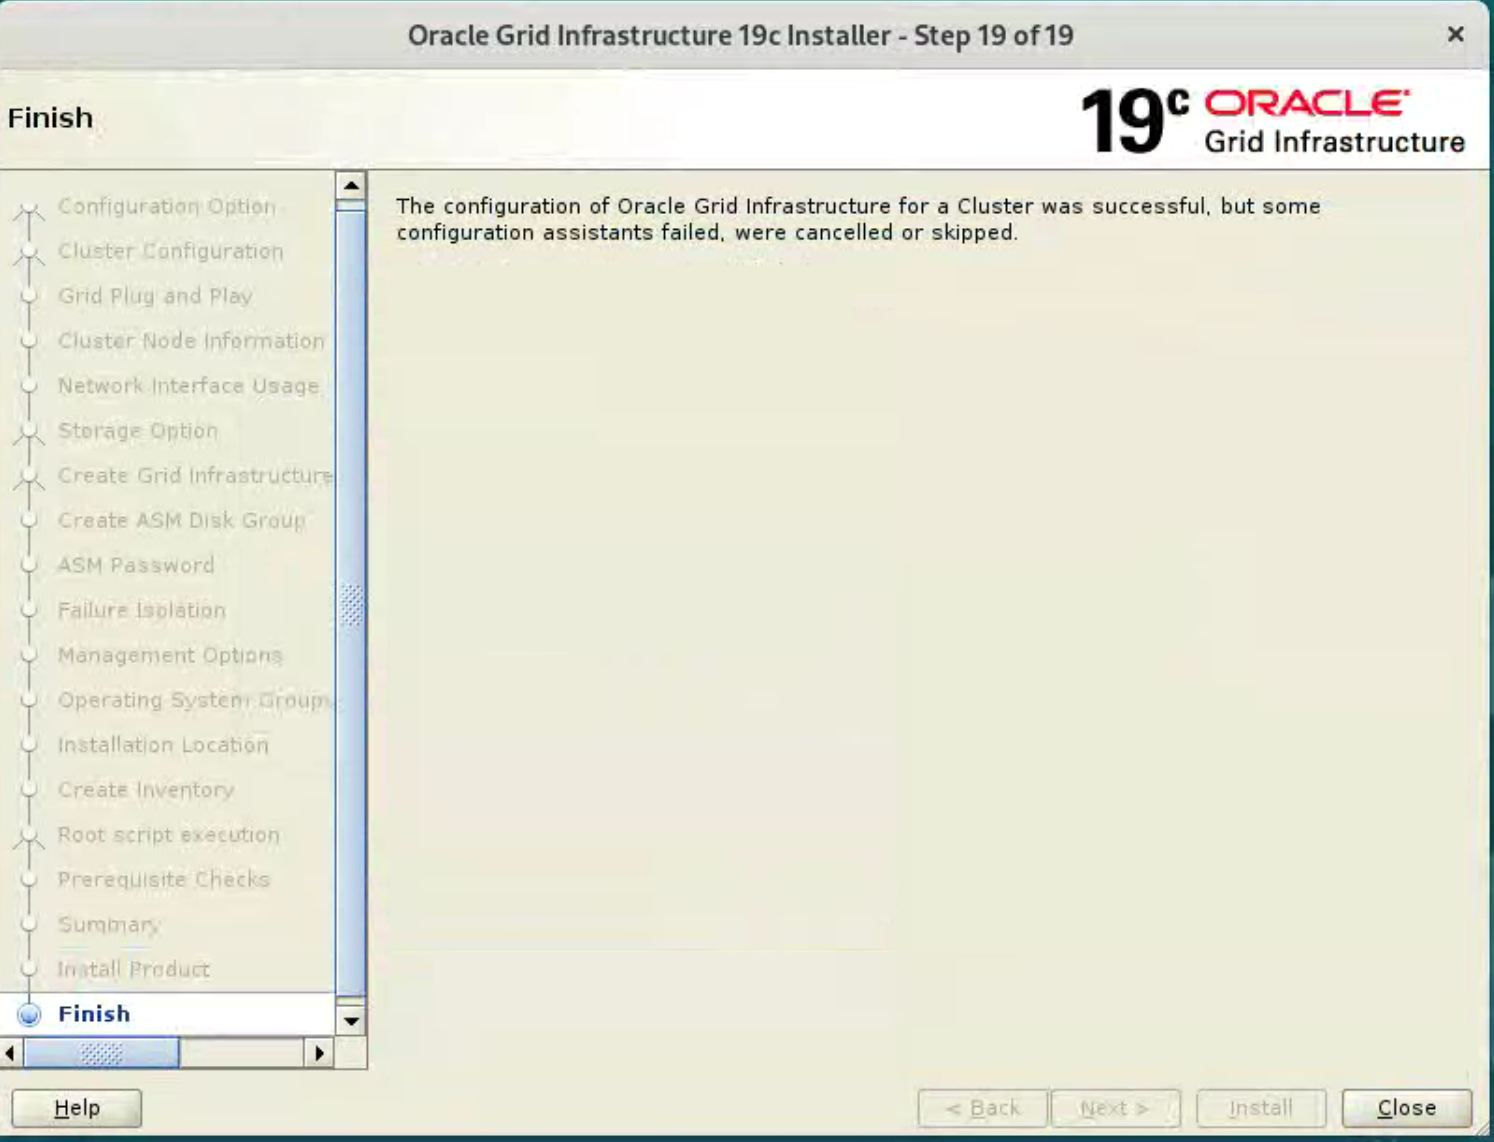This screenshot has width=1494, height=1142.
Task: Click the Create Grid Infrastructure branch node icon
Action: point(29,478)
